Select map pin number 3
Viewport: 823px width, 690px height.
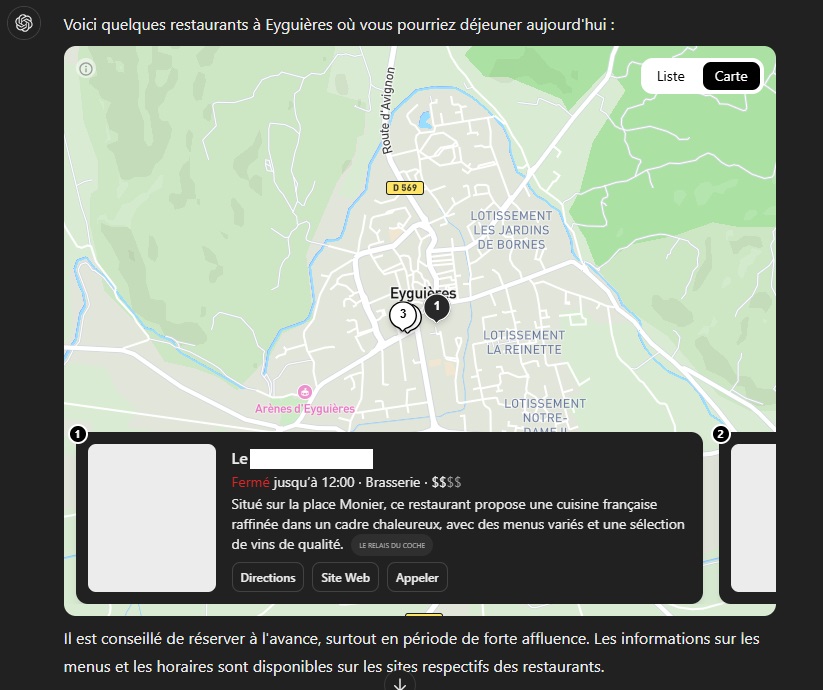402,315
